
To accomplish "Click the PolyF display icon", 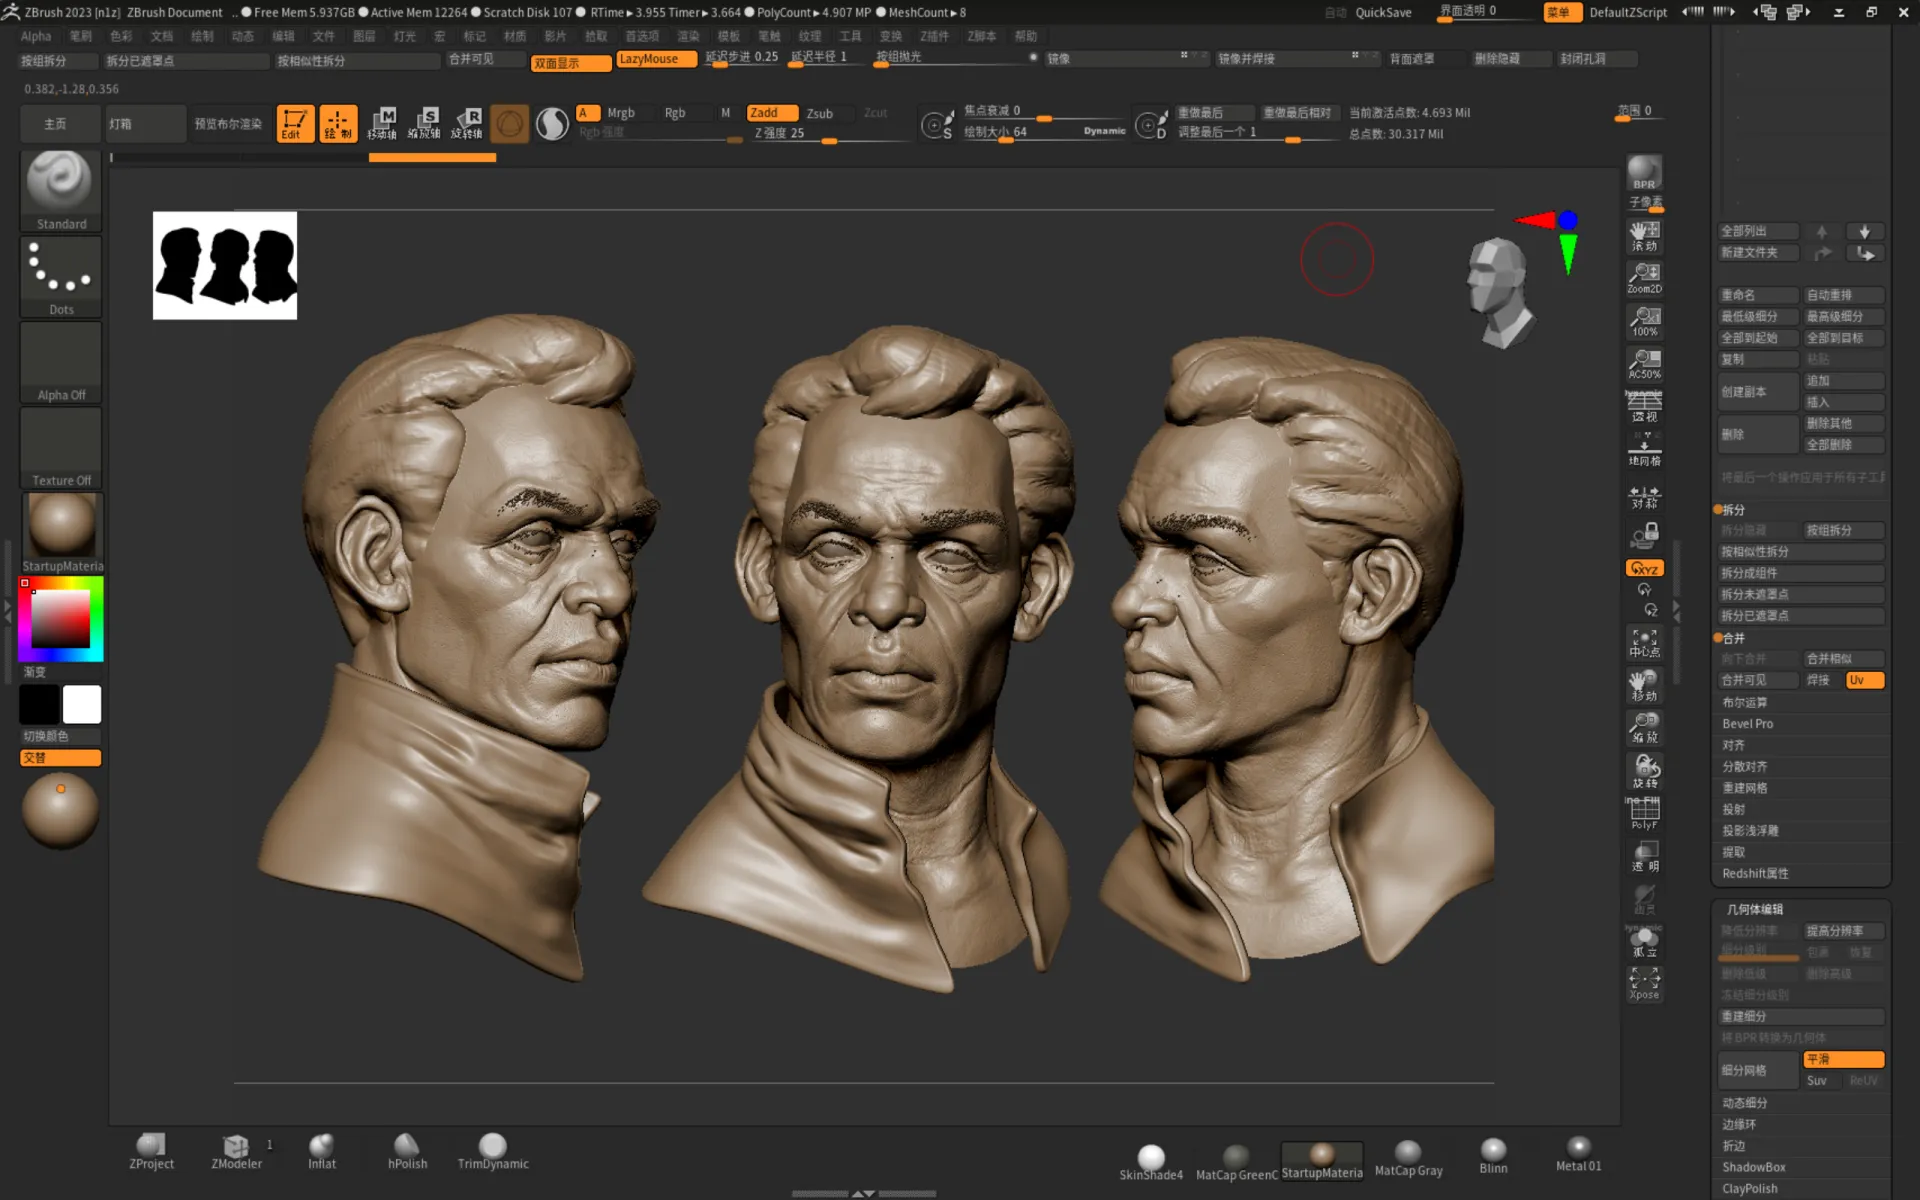I will 1644,813.
